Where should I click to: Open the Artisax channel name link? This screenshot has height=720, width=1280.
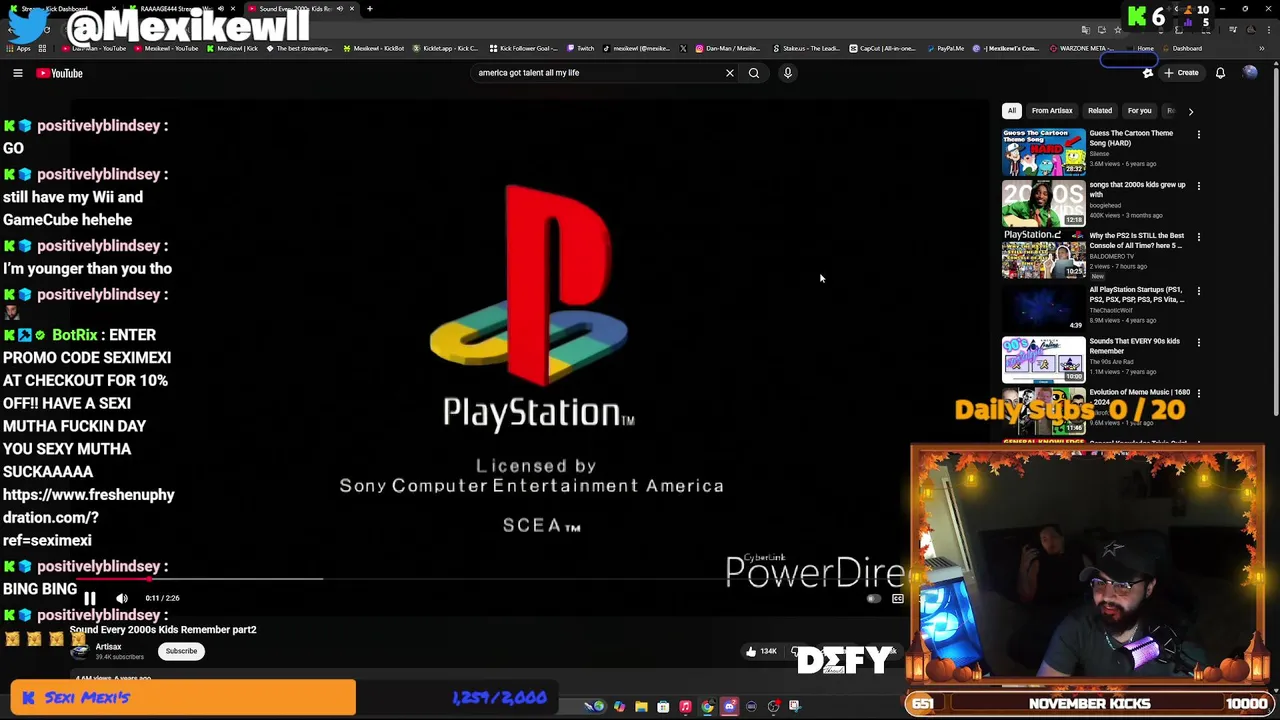tap(108, 647)
